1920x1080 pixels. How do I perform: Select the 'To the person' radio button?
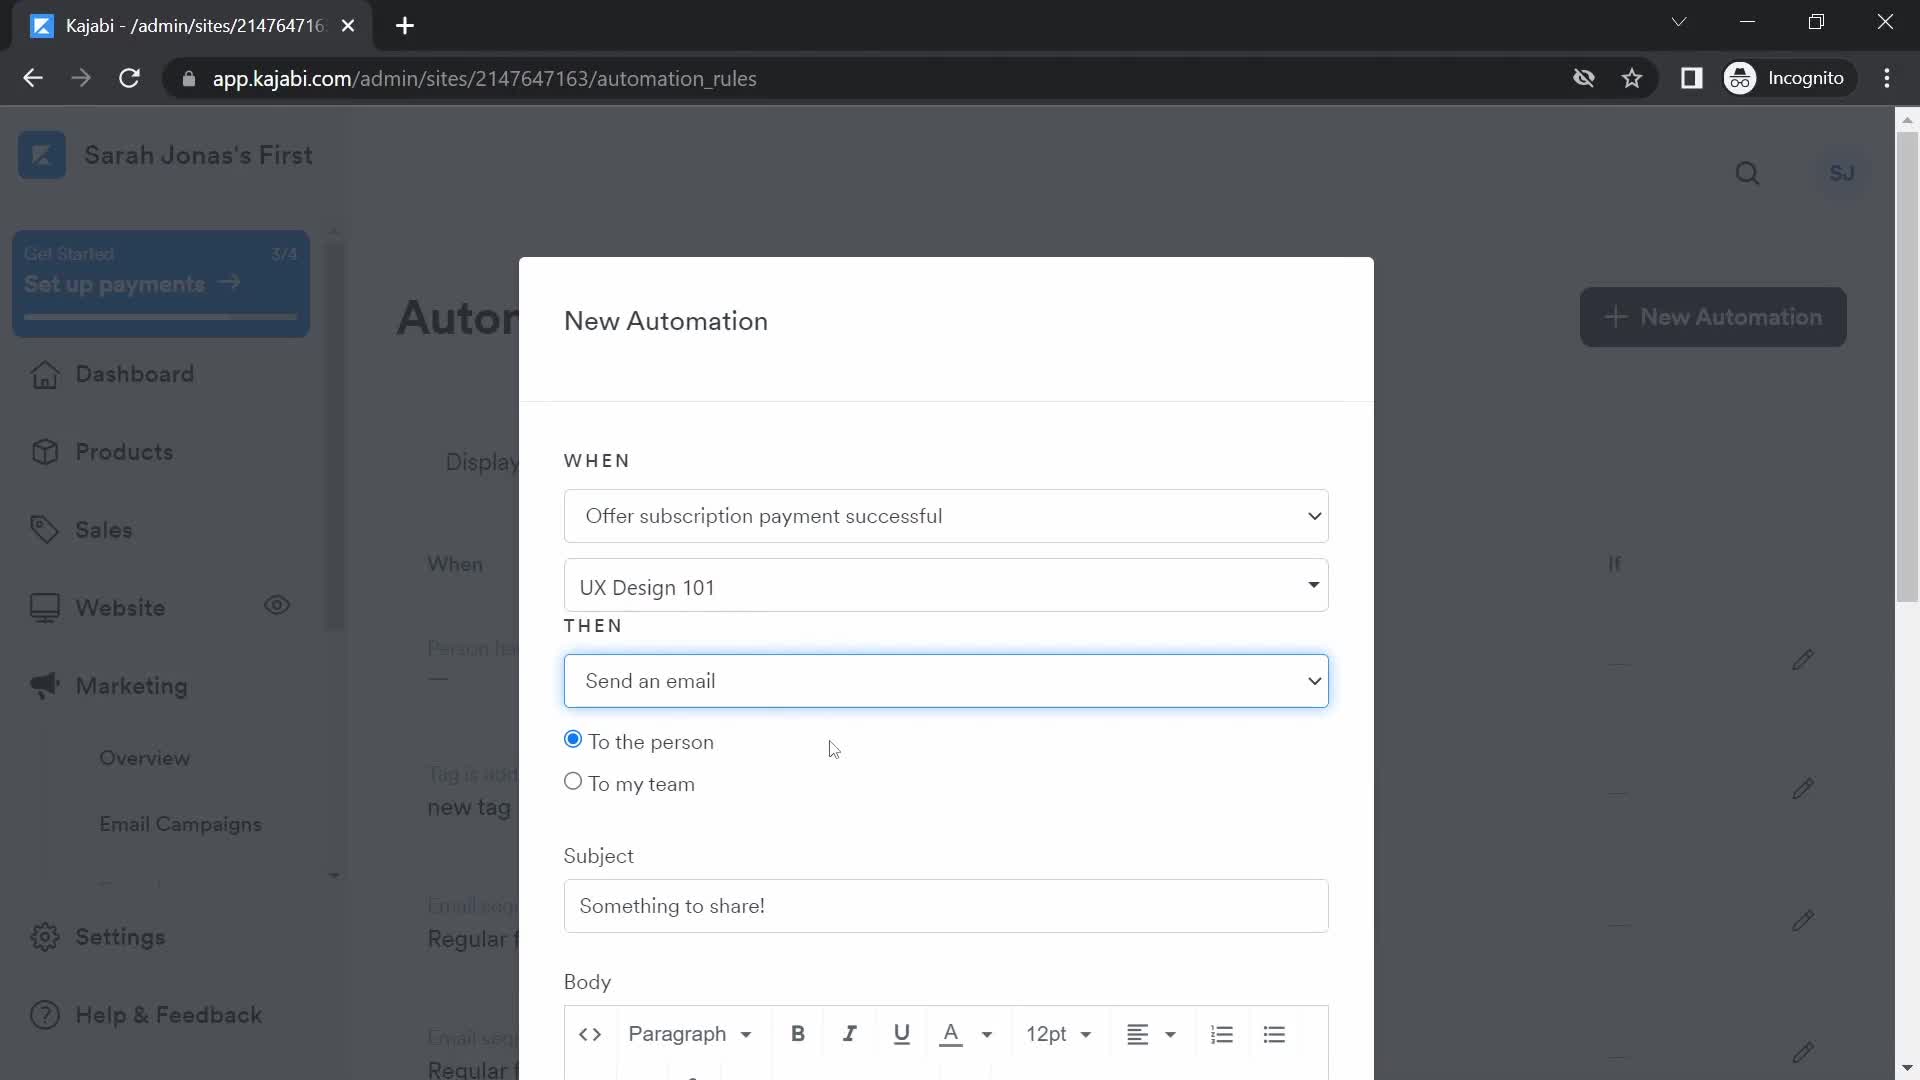(x=574, y=740)
